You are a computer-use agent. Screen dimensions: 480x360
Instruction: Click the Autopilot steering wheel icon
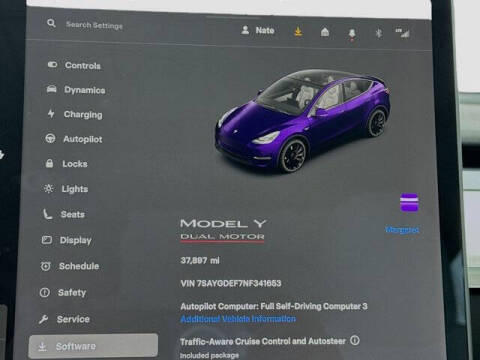50,138
